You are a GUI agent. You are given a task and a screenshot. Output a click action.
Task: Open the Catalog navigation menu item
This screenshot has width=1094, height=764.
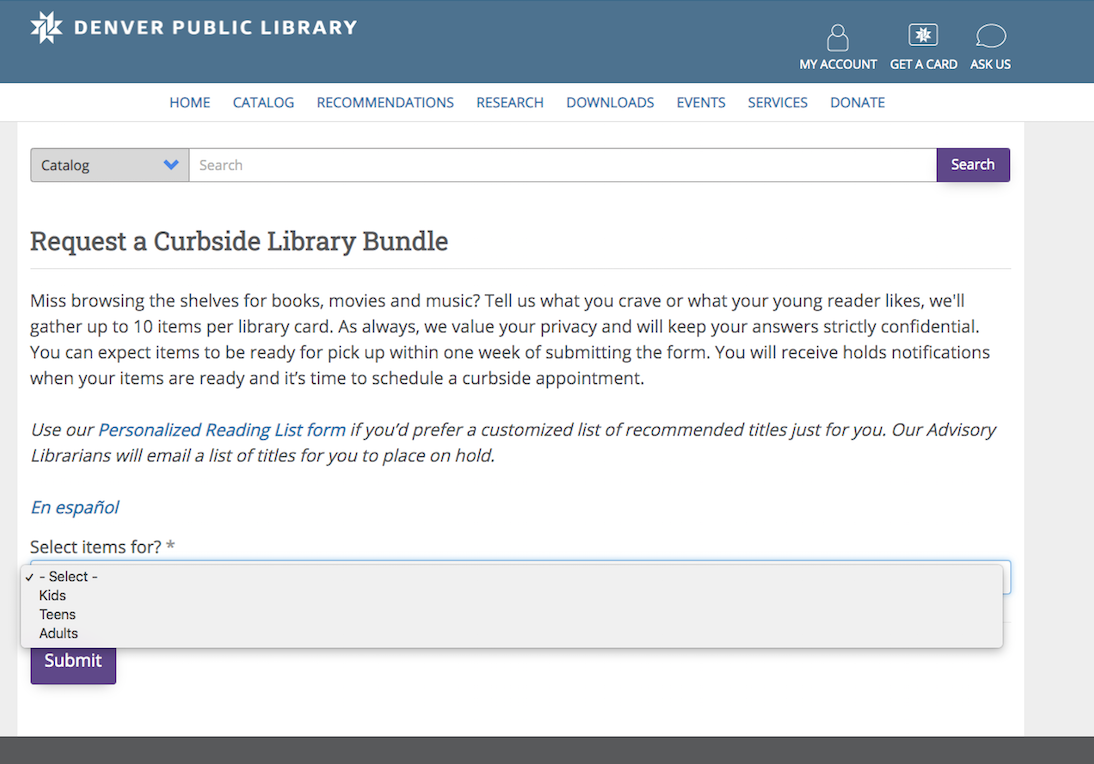point(264,103)
